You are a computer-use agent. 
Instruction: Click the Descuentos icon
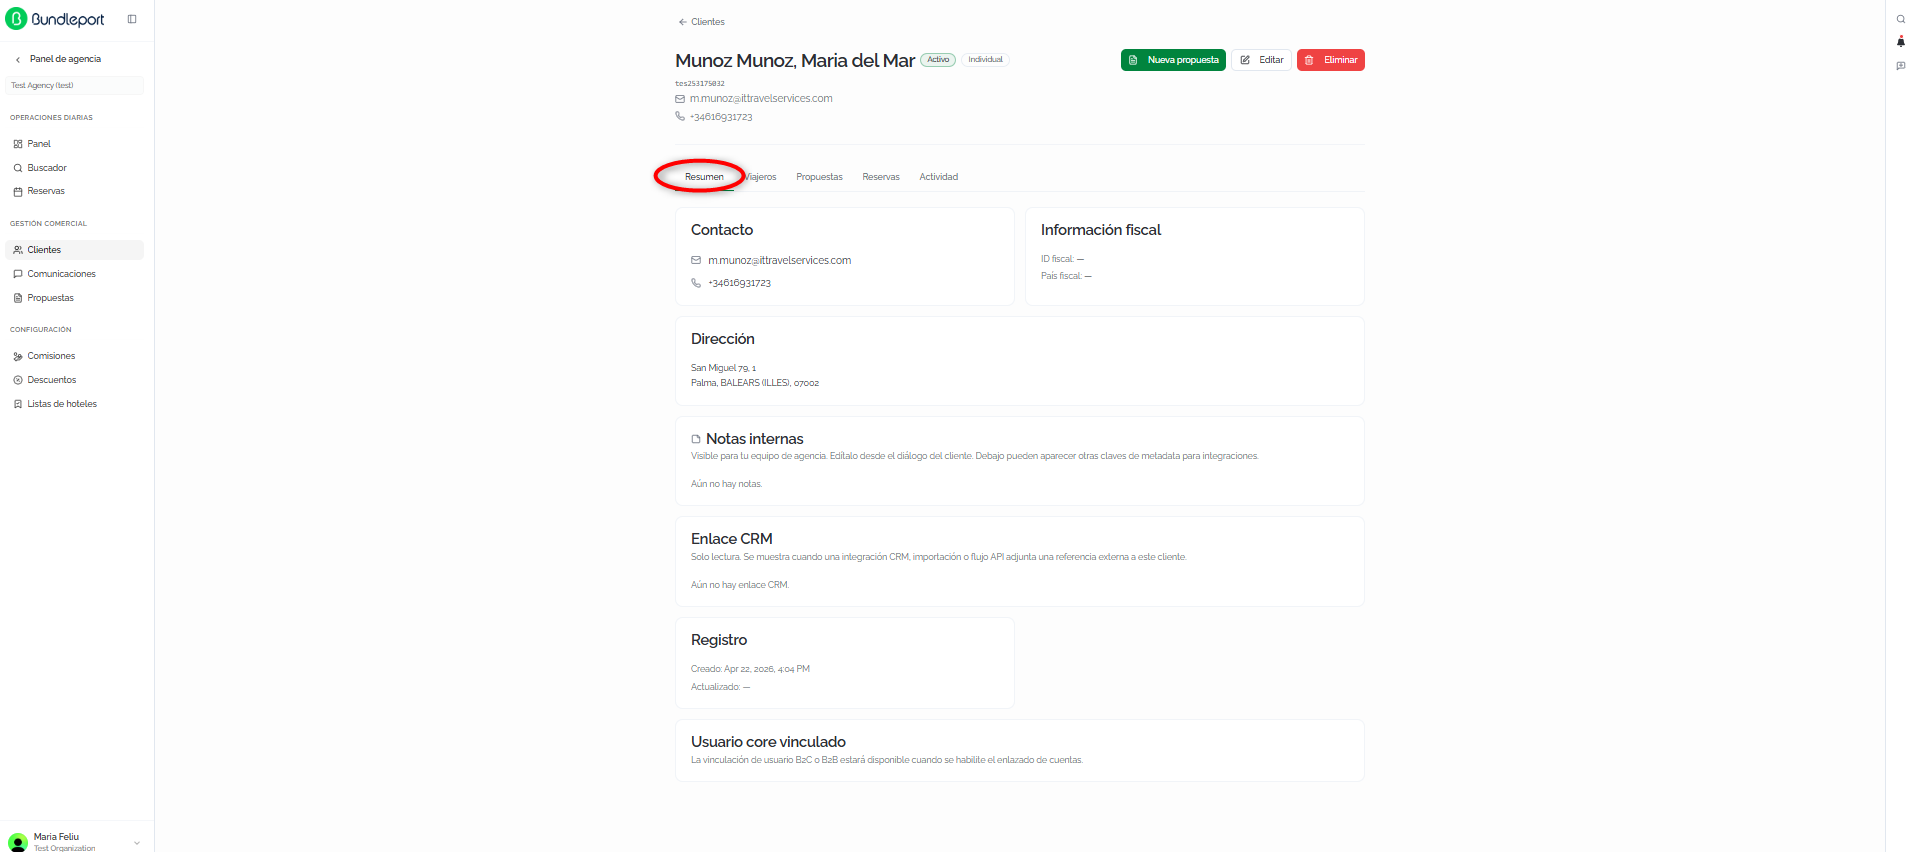click(x=18, y=380)
